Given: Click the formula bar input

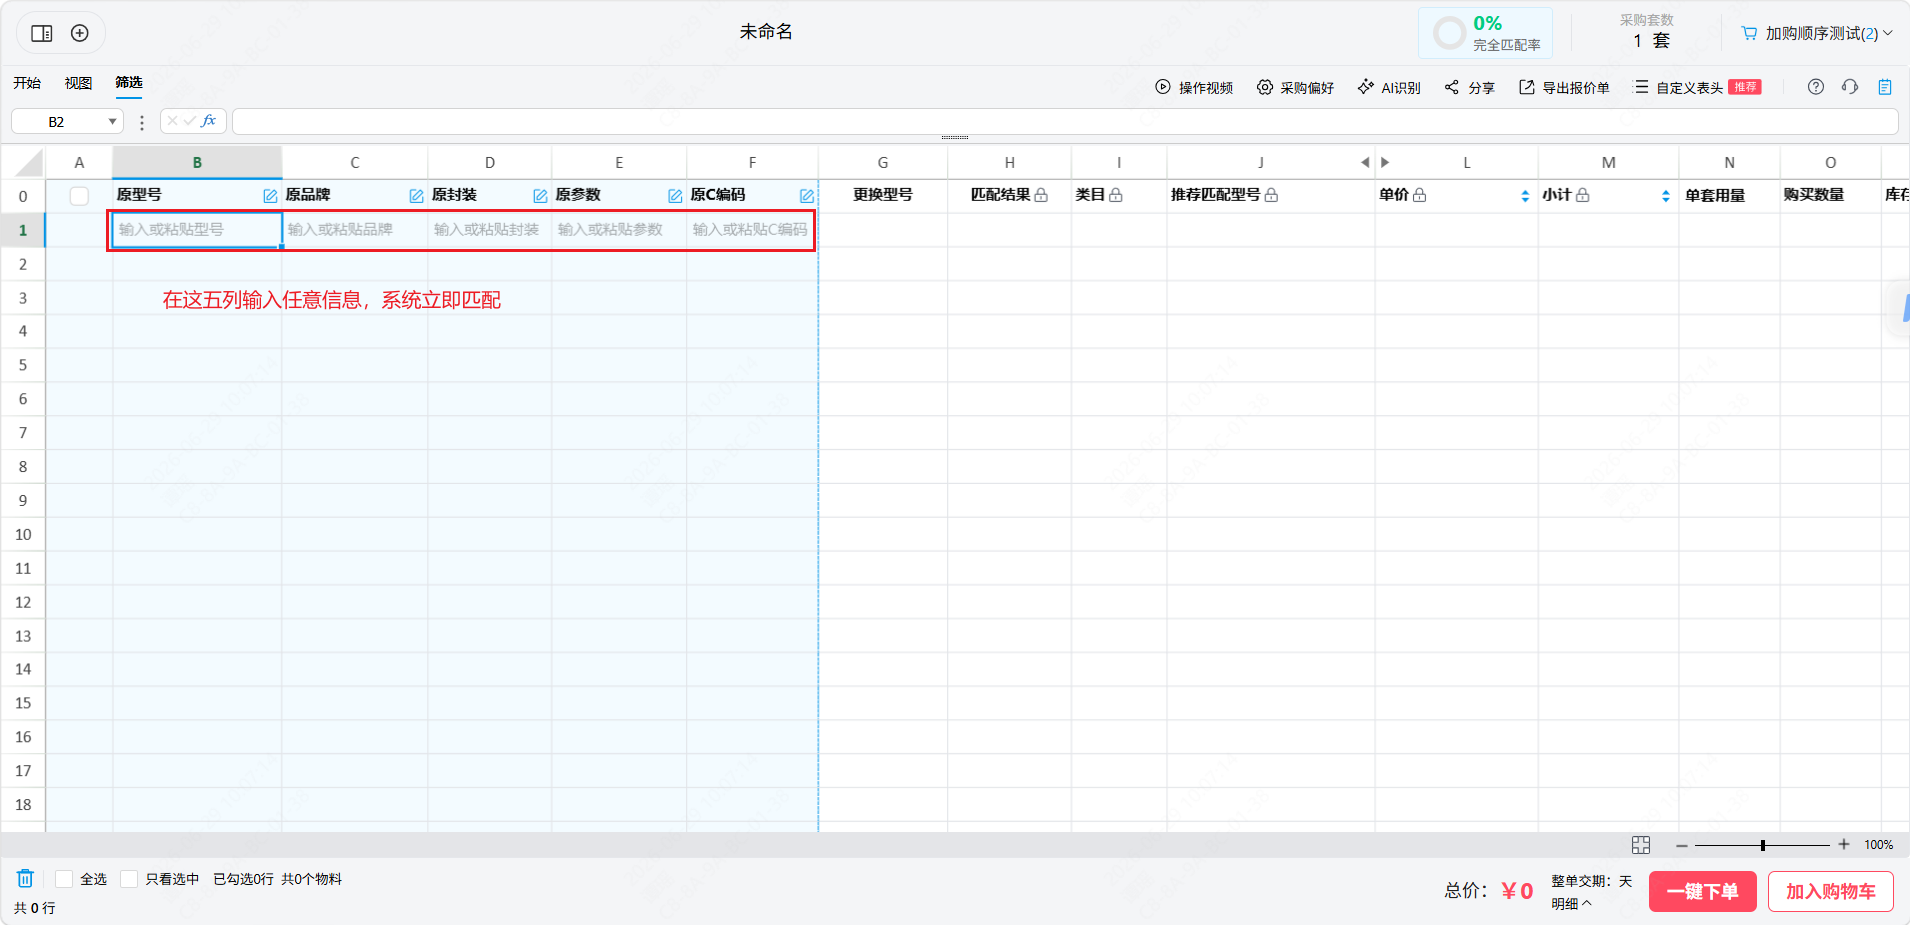Looking at the screenshot, I should tap(1065, 121).
